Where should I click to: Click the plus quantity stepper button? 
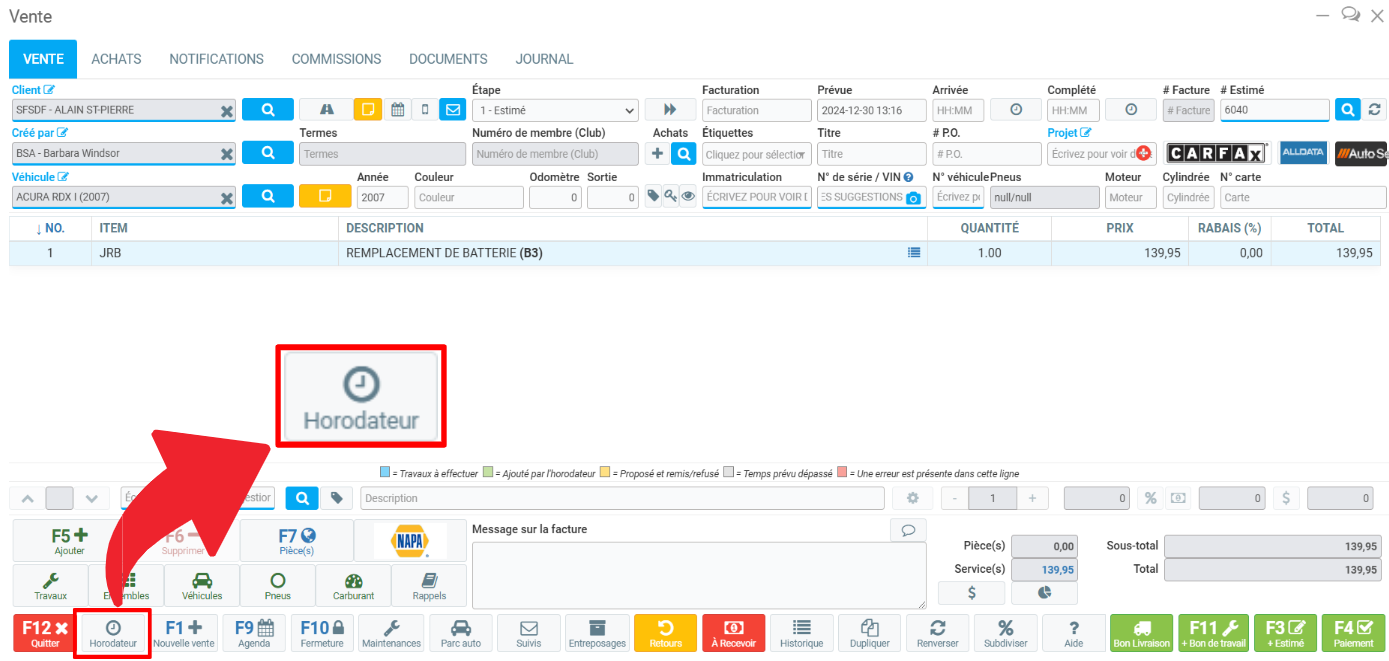1032,498
